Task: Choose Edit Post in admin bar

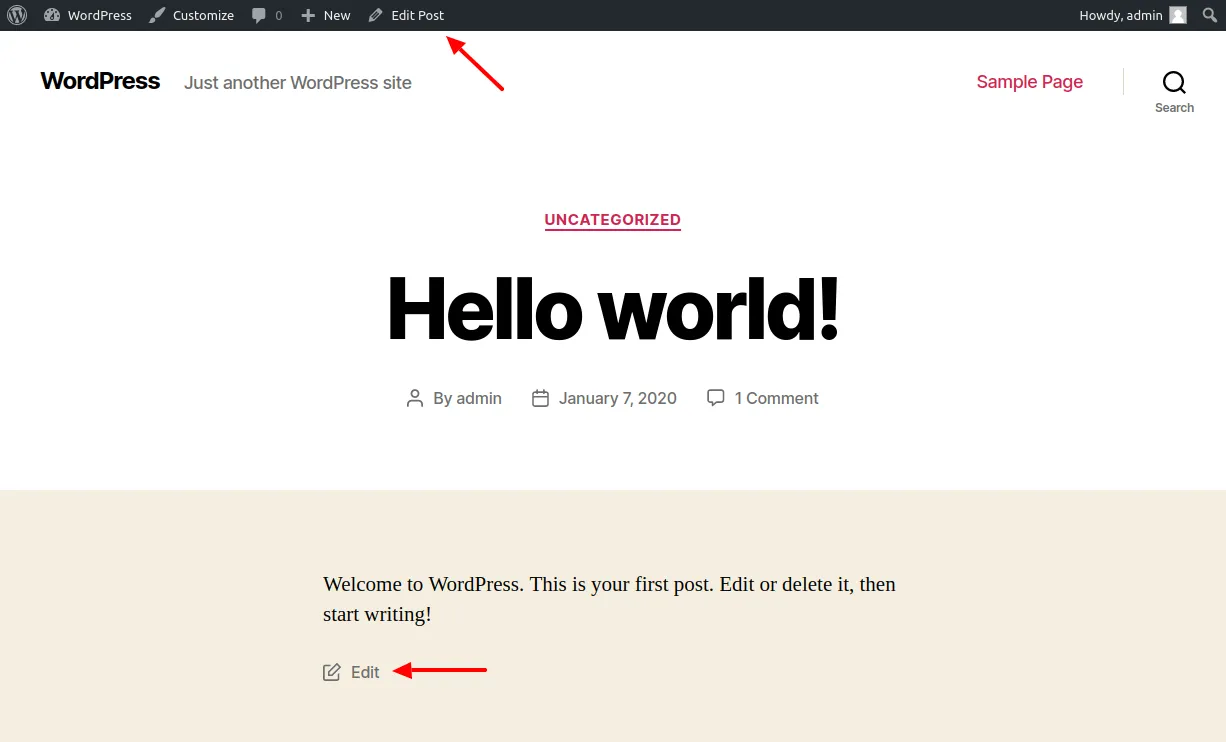Action: (x=418, y=15)
